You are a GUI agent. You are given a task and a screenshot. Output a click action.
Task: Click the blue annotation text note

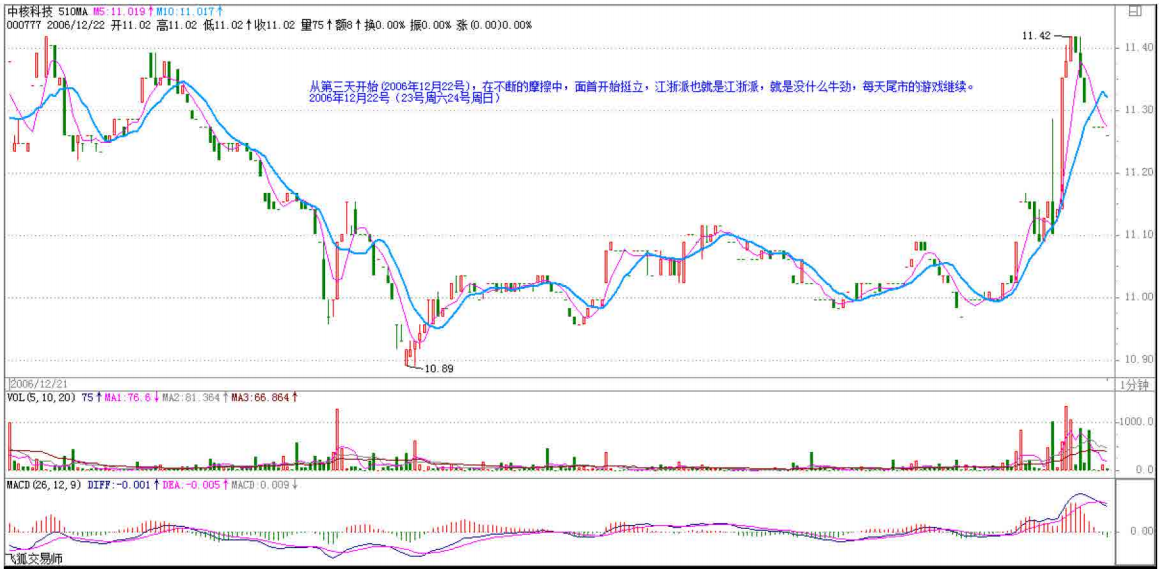tap(640, 93)
